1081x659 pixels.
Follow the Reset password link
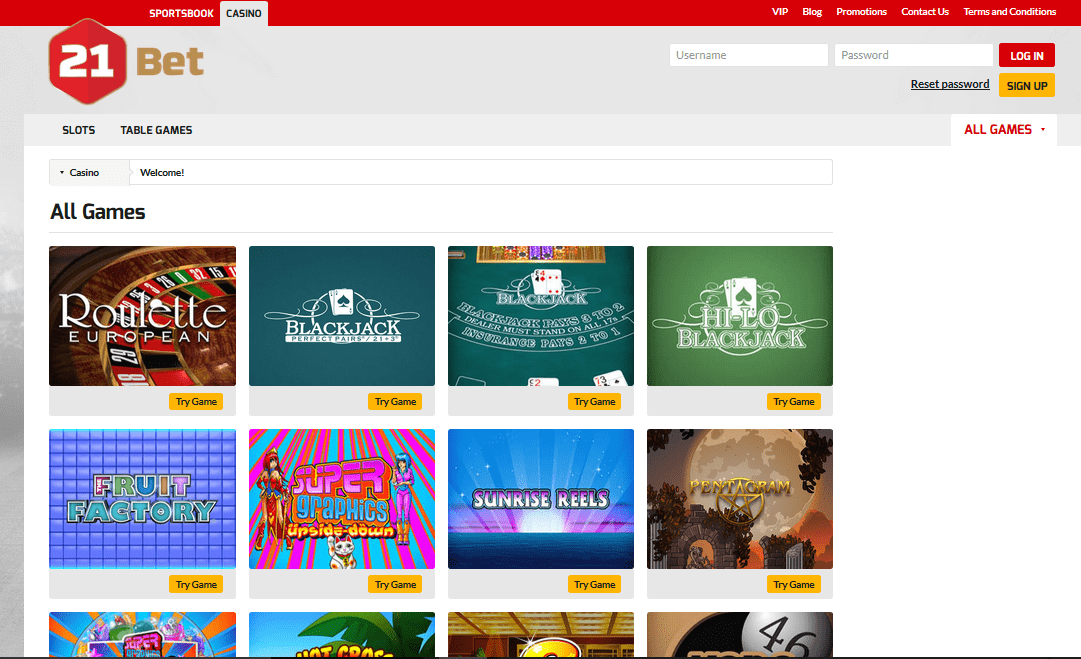point(950,84)
